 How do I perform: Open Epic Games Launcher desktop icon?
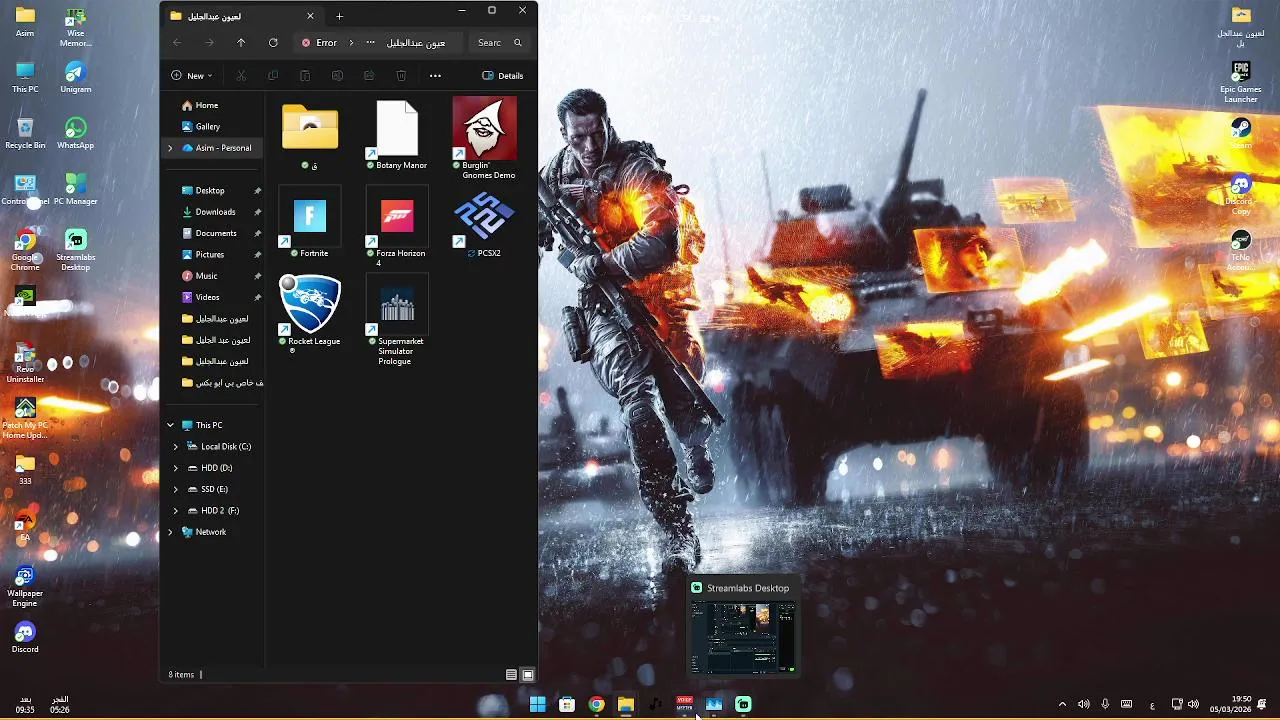(1241, 82)
